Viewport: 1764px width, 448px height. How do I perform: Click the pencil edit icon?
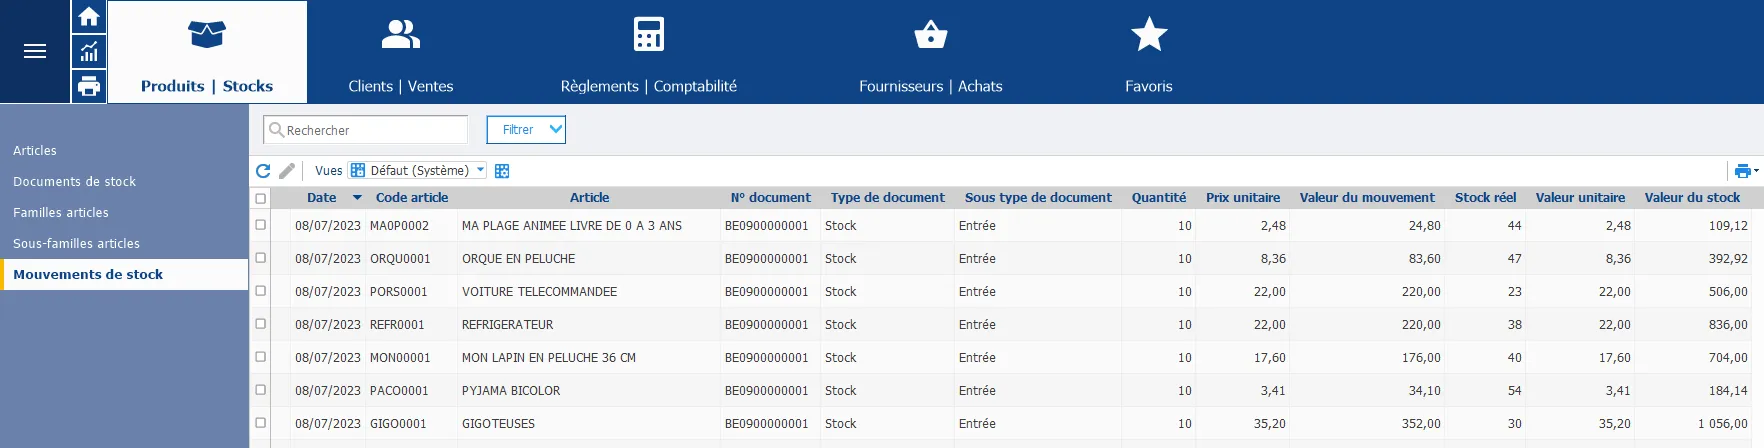tap(287, 171)
